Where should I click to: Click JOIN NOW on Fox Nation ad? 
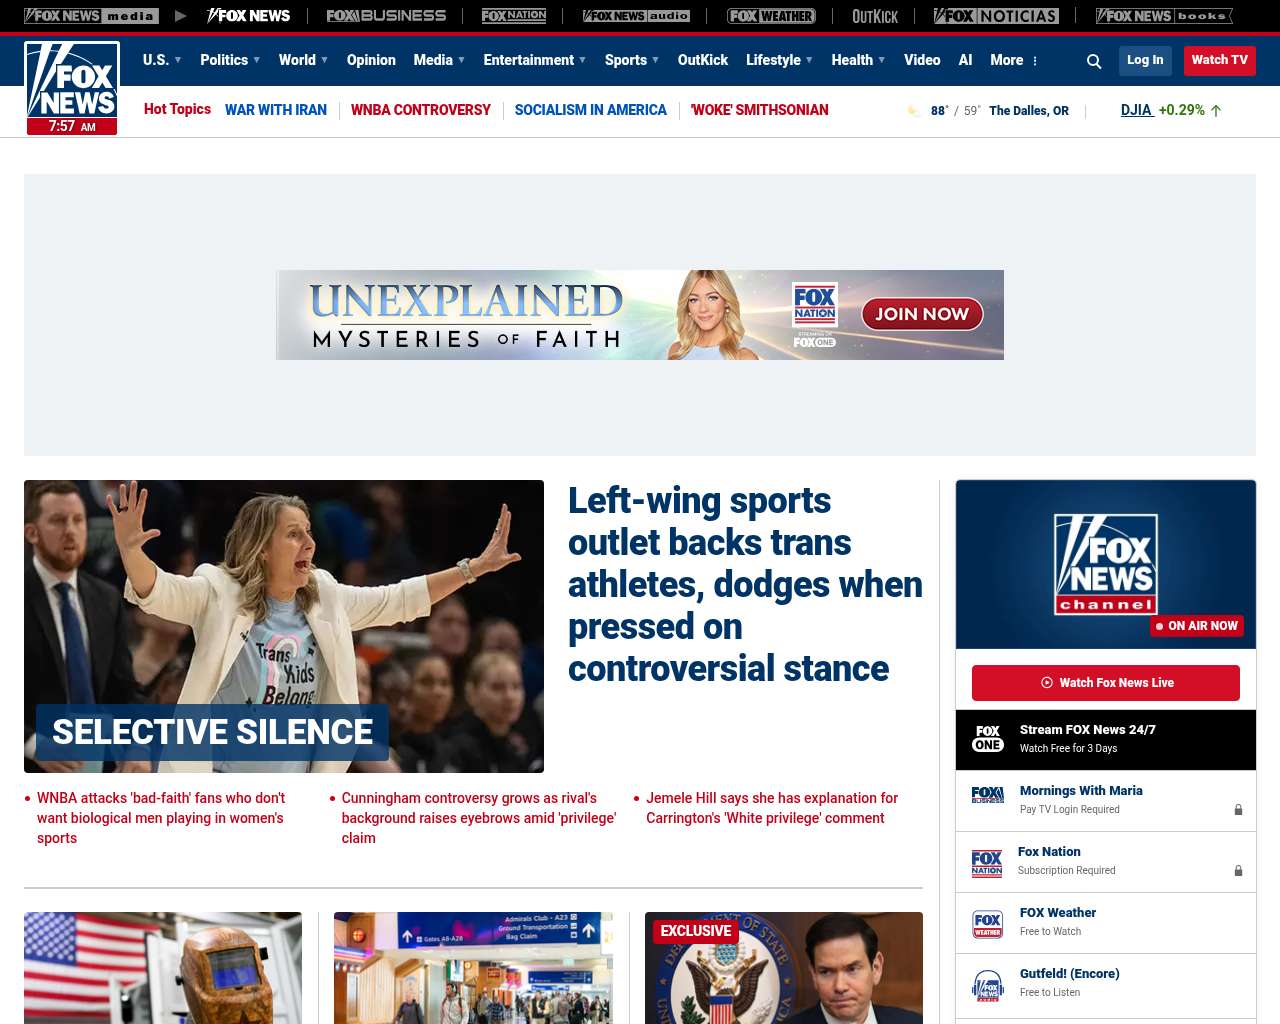(922, 314)
